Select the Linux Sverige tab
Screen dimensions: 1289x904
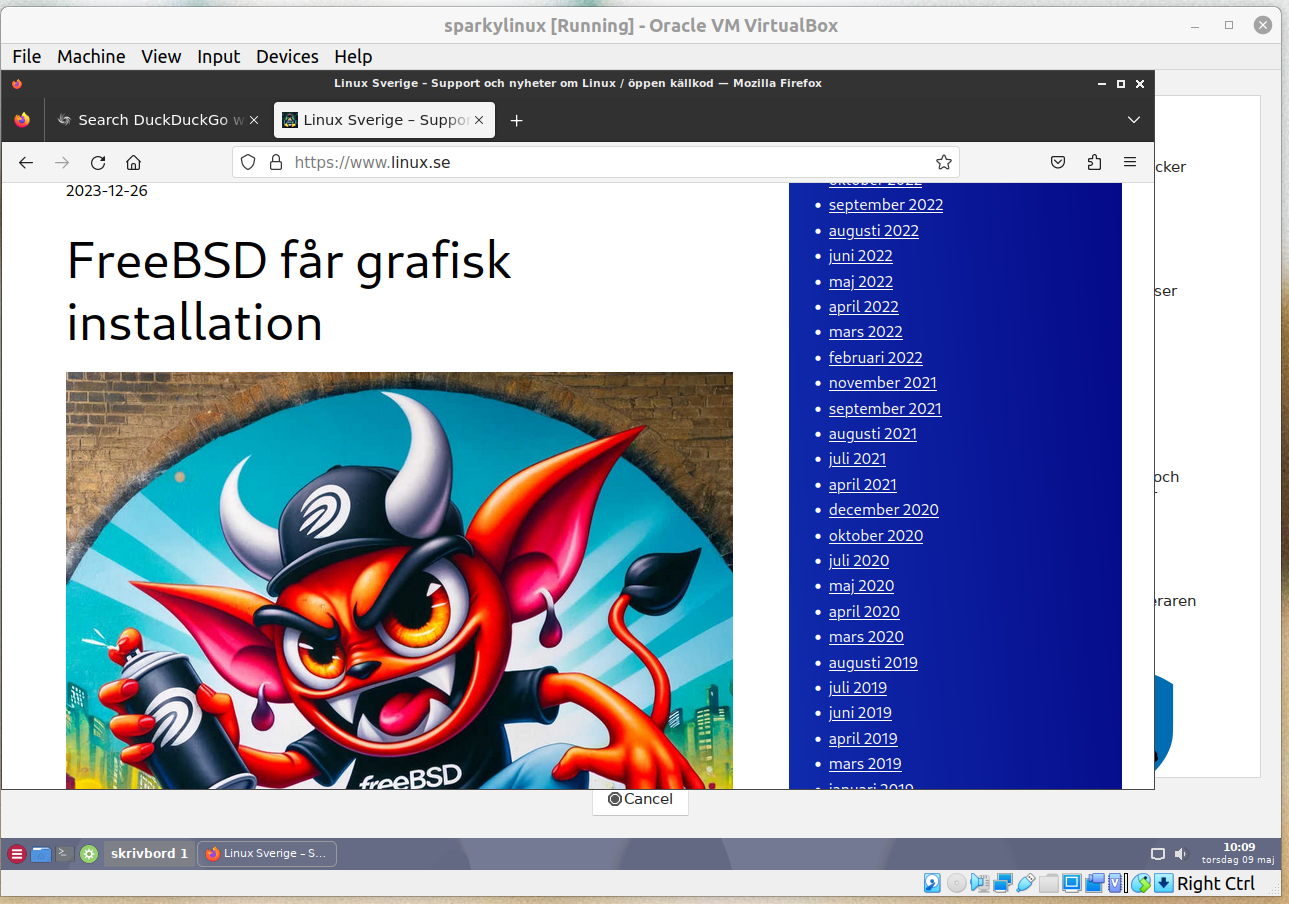coord(383,120)
